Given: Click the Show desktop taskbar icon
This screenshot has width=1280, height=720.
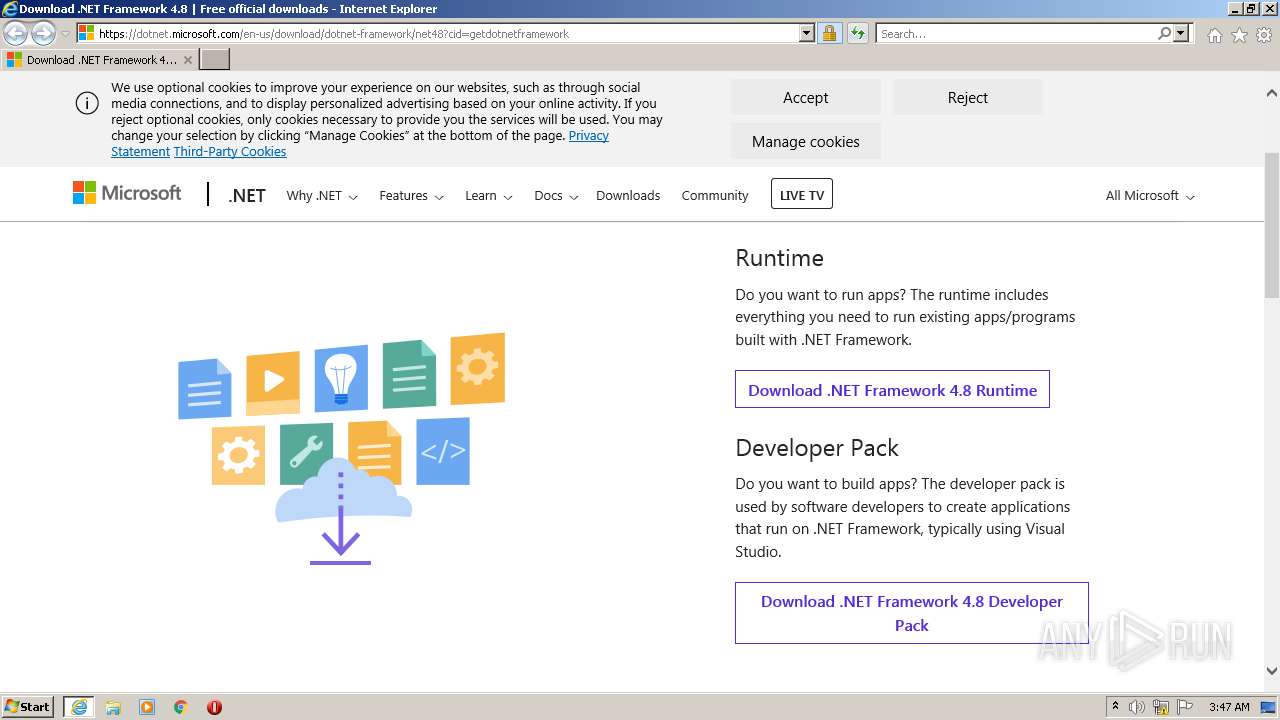Looking at the screenshot, I should (1269, 707).
